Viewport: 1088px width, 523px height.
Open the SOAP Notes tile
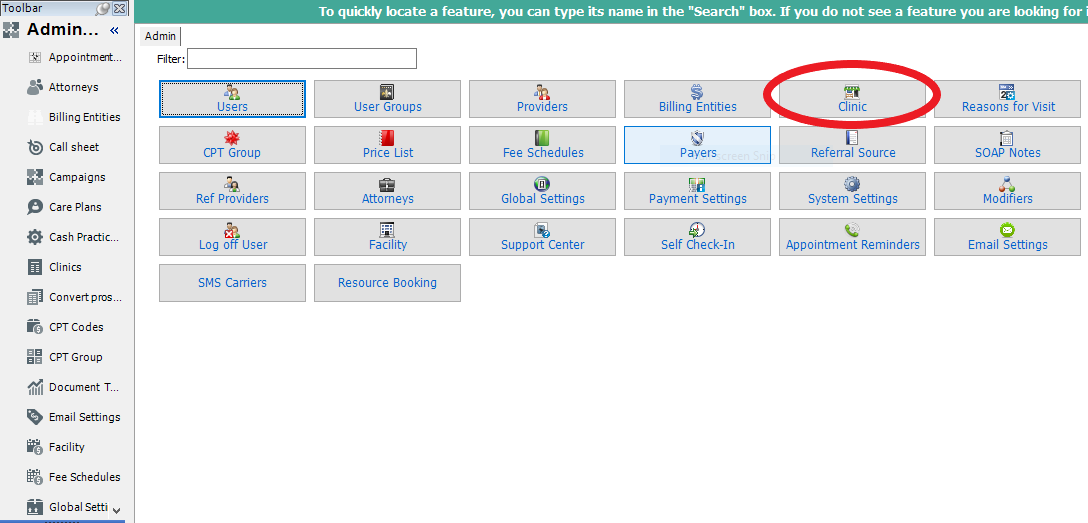click(1007, 145)
